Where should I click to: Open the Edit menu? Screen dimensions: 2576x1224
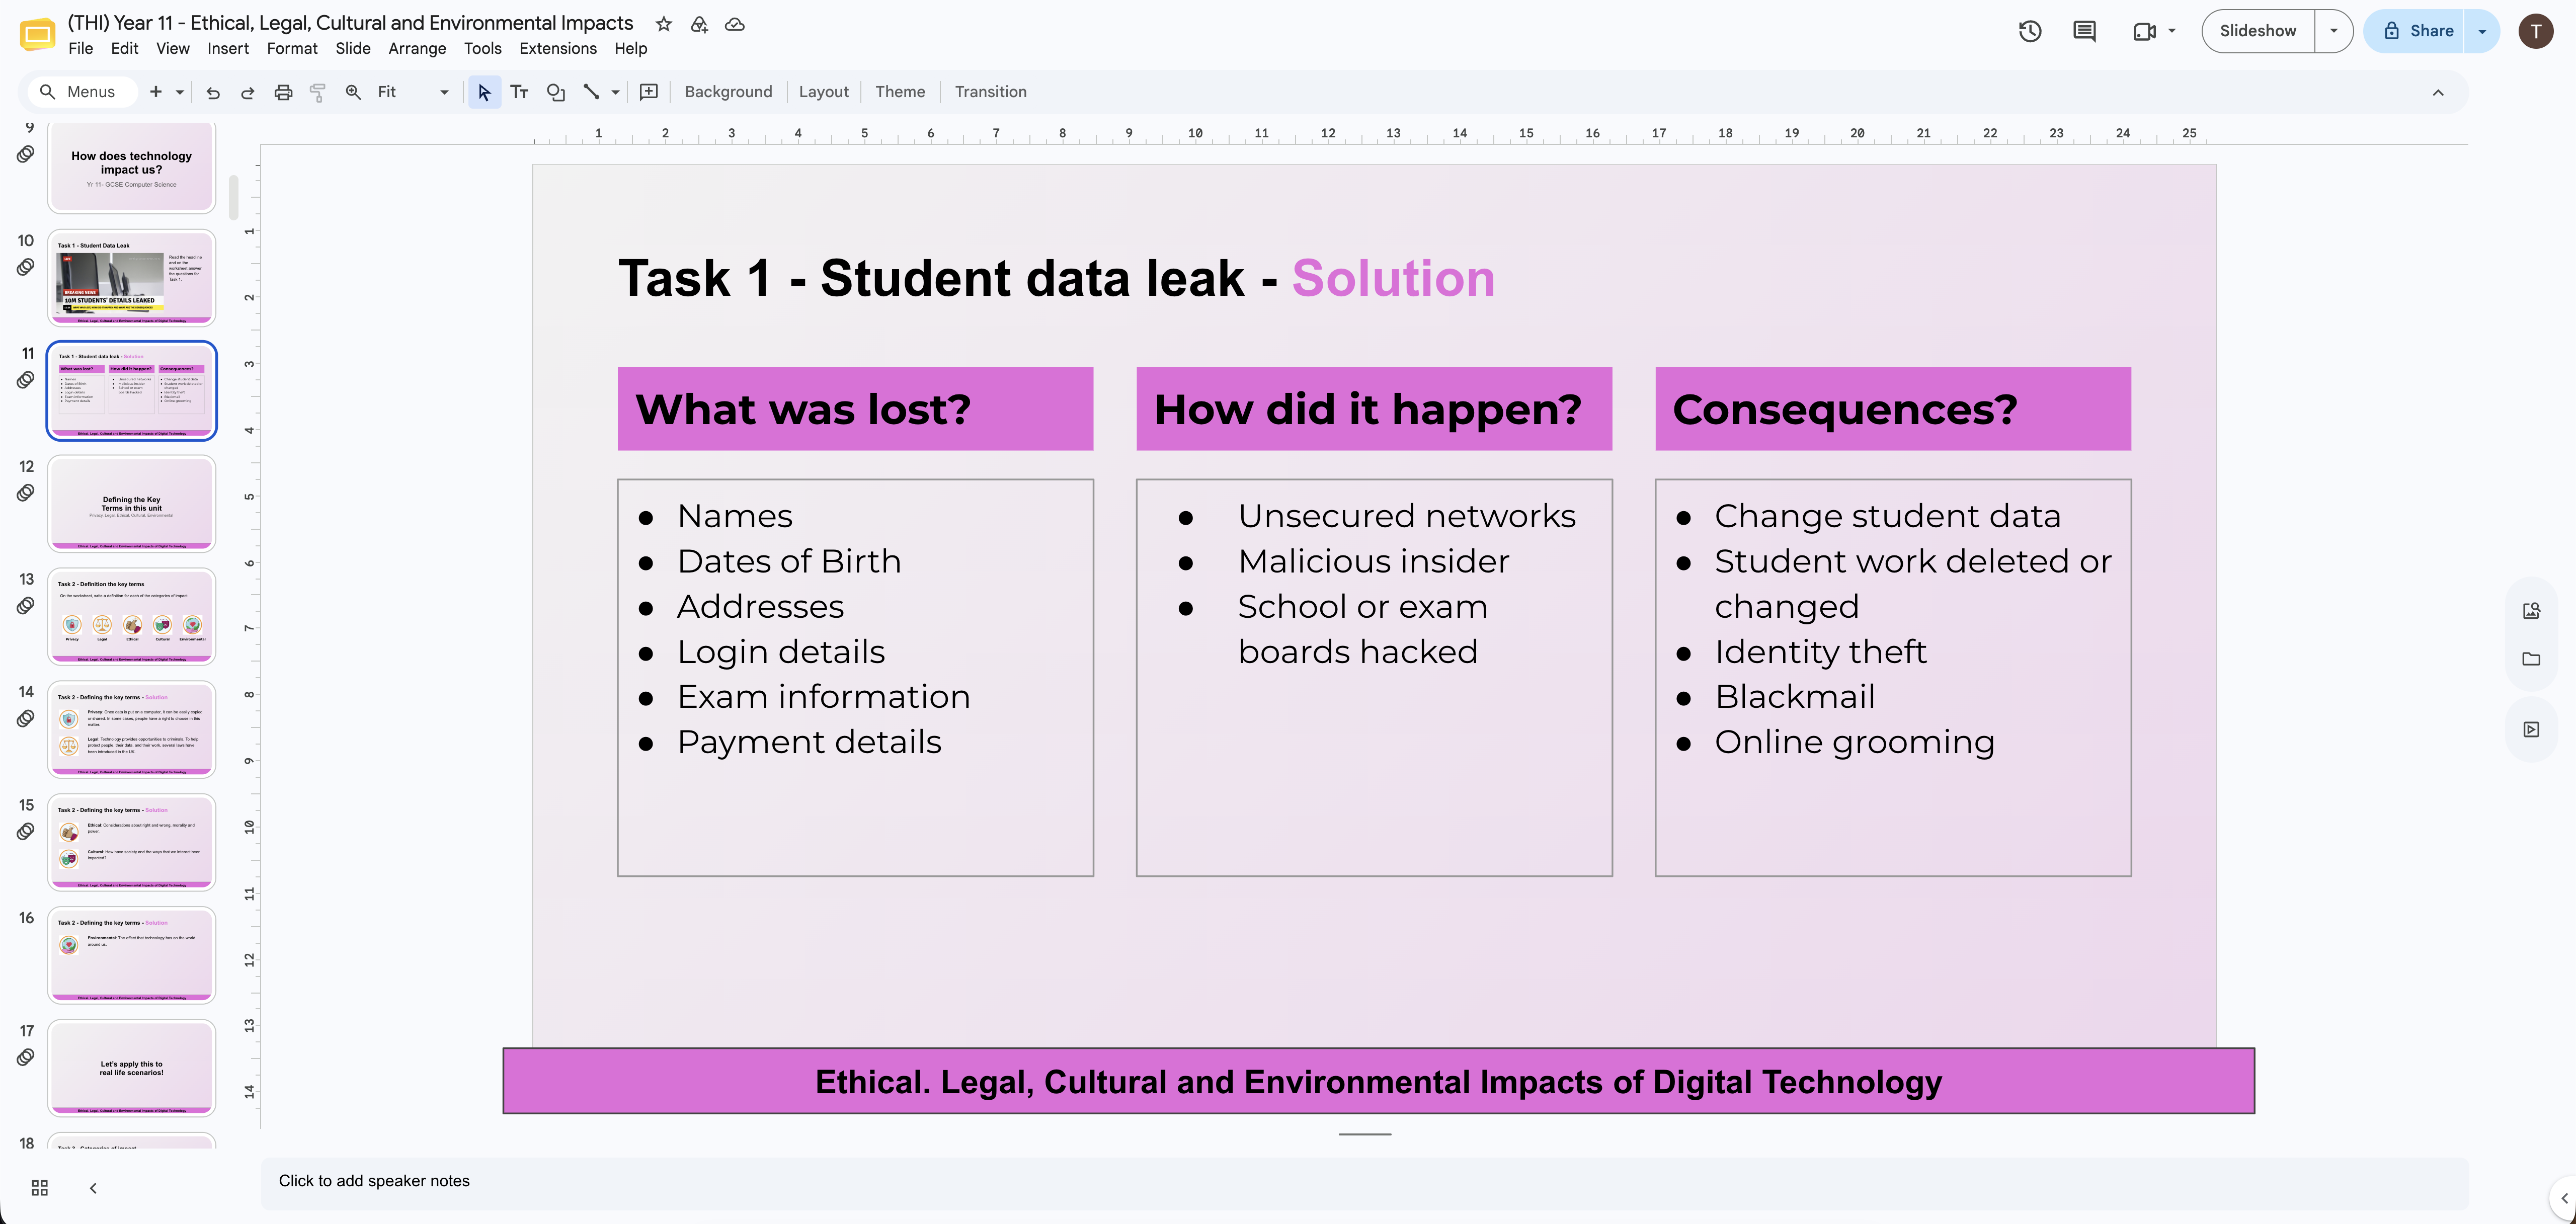tap(124, 48)
